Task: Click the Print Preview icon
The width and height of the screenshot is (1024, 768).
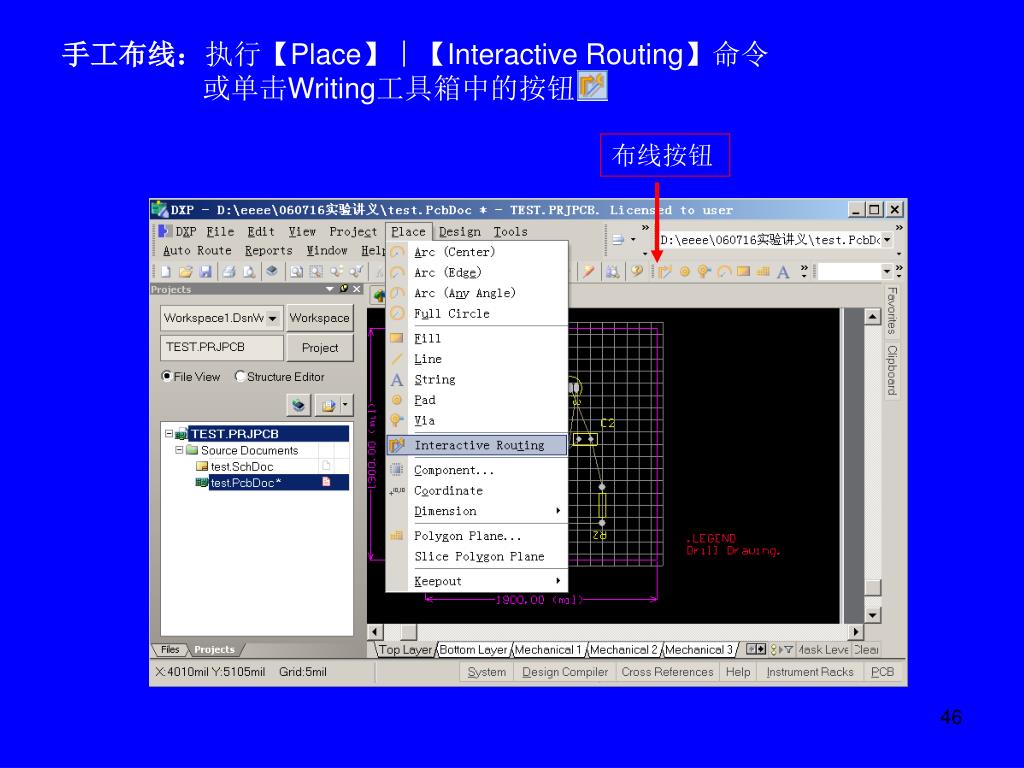Action: [249, 272]
